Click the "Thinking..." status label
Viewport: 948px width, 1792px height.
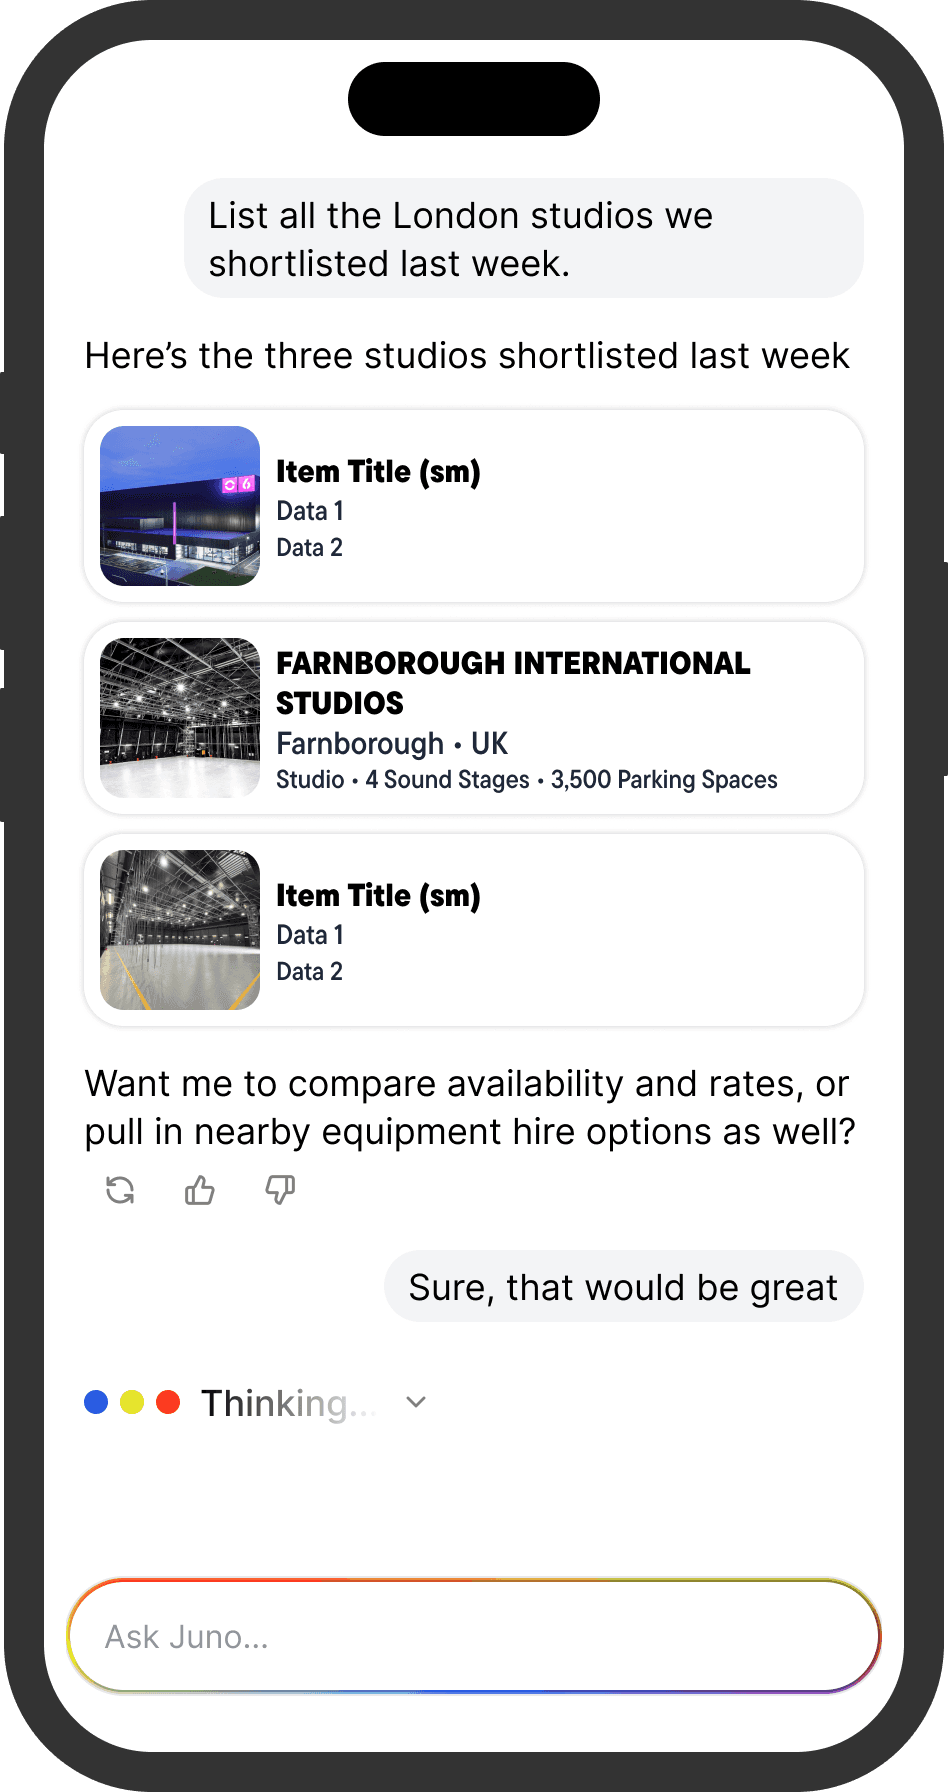tap(288, 1403)
